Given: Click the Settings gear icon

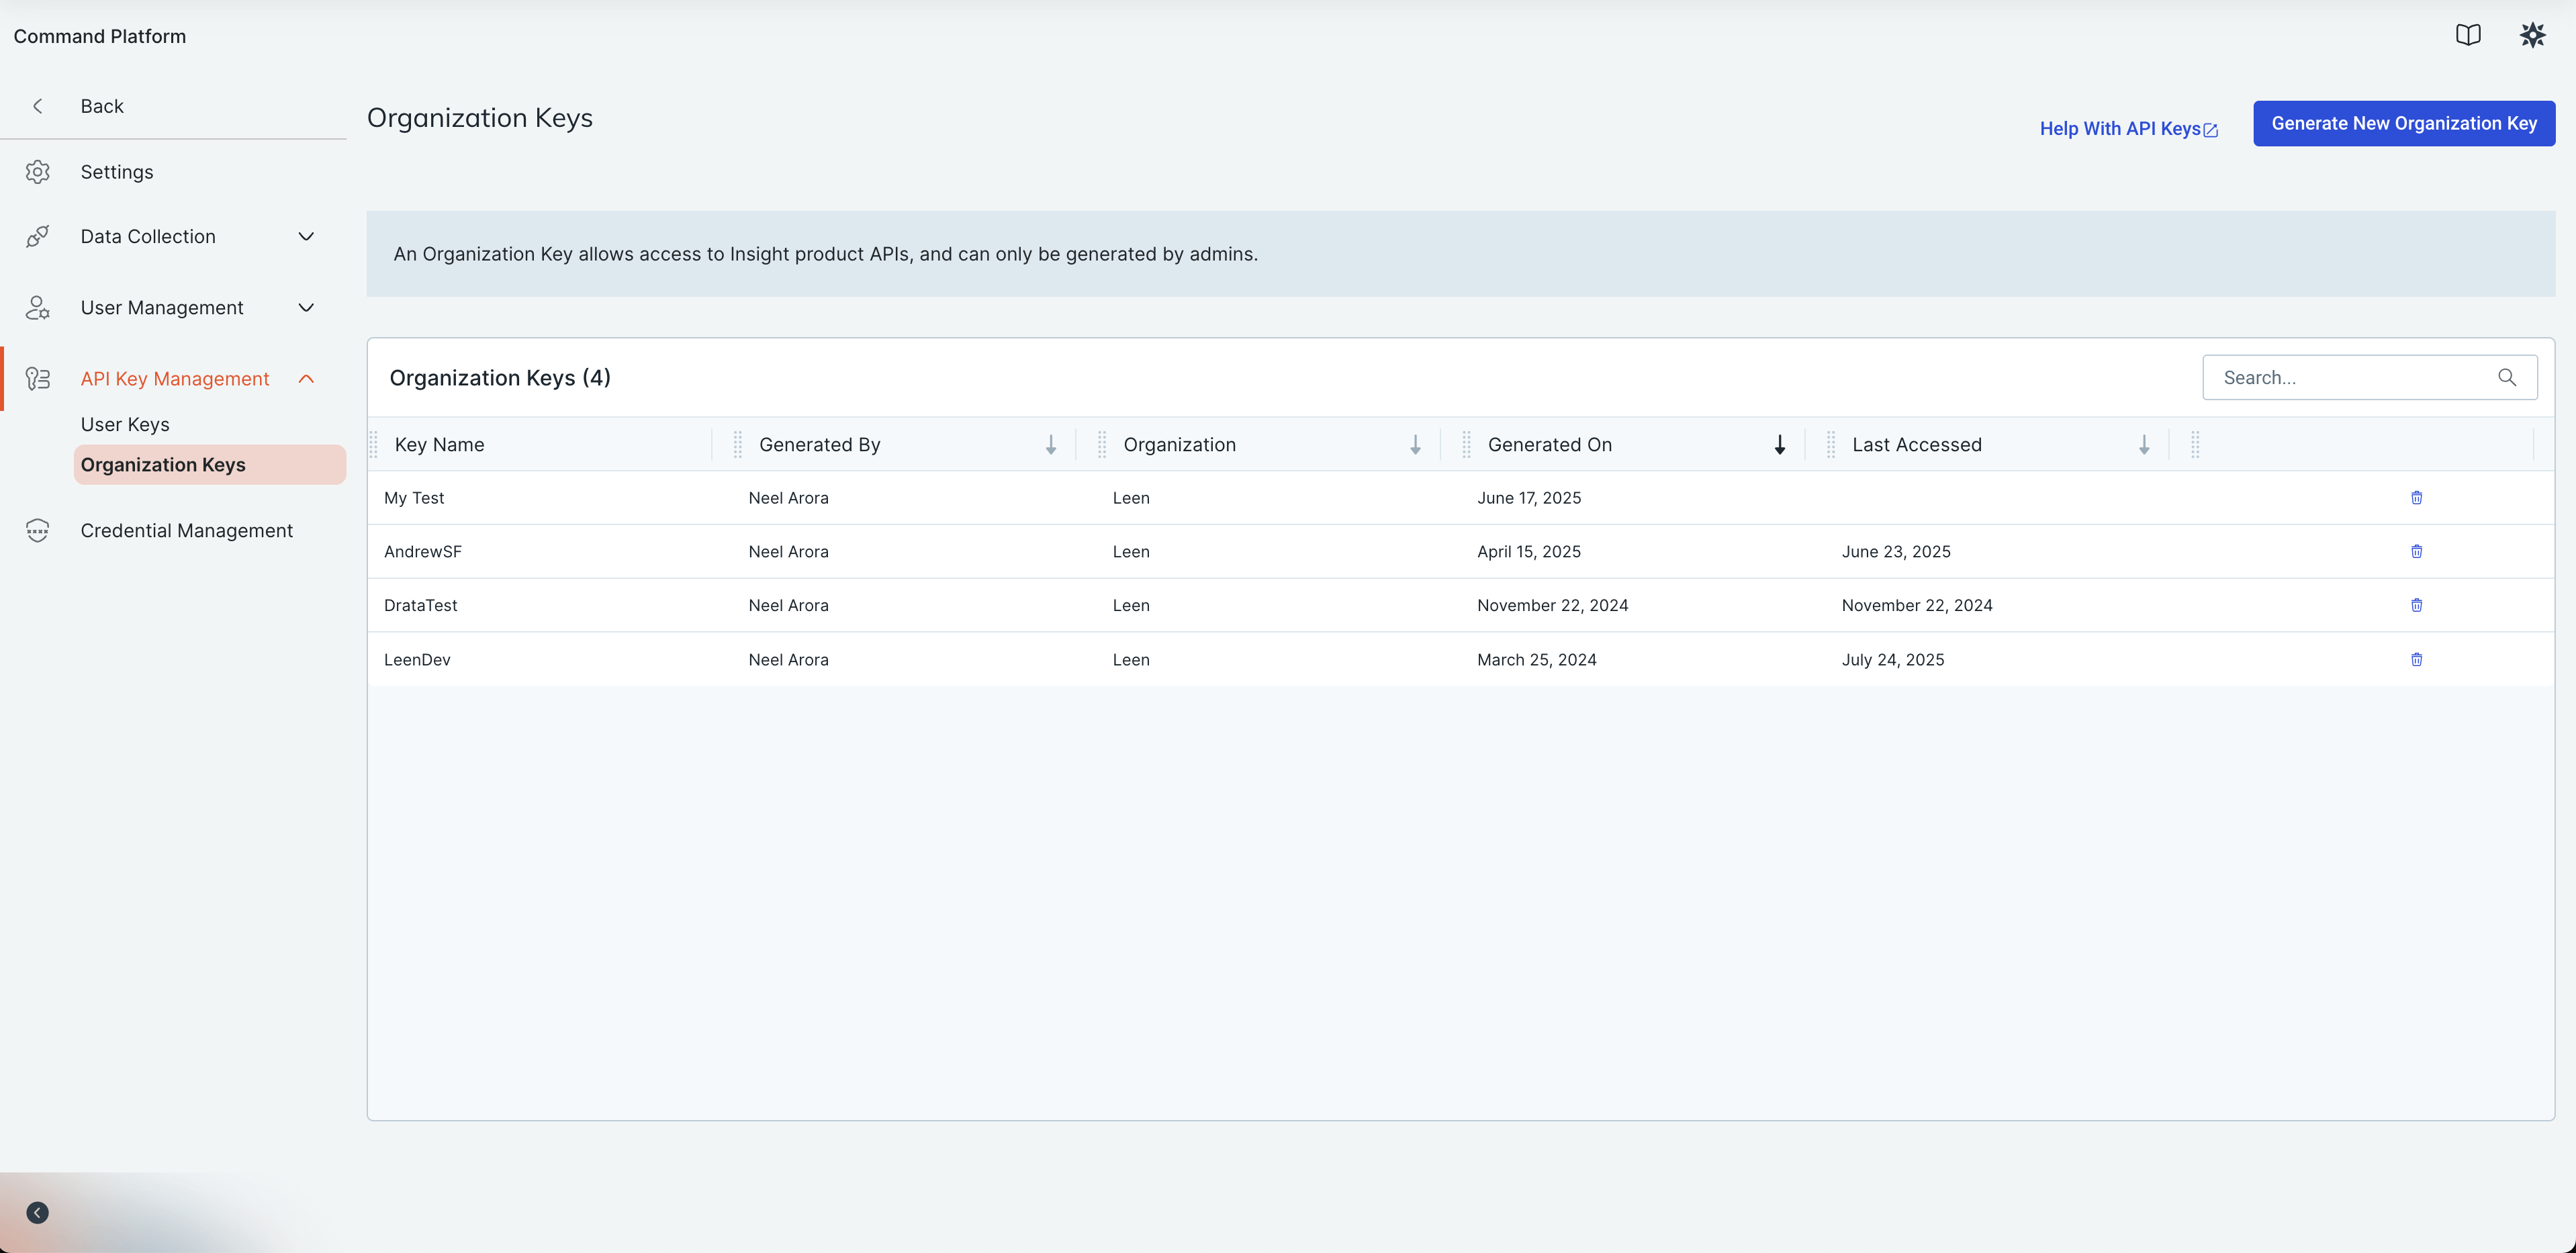Looking at the screenshot, I should pos(37,172).
